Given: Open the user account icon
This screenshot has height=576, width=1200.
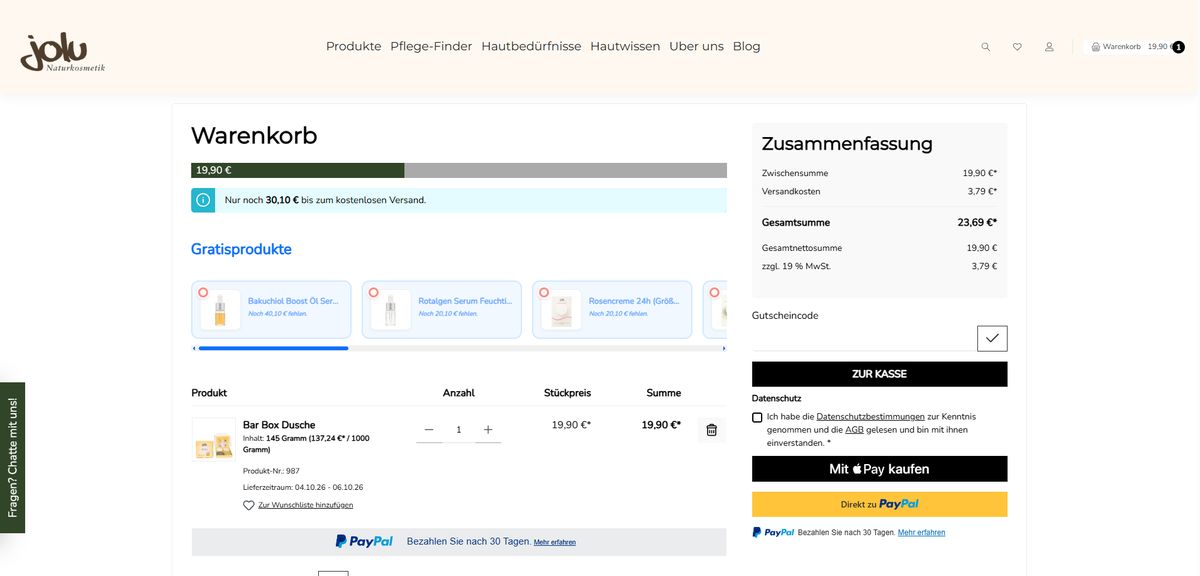Looking at the screenshot, I should click(1049, 47).
